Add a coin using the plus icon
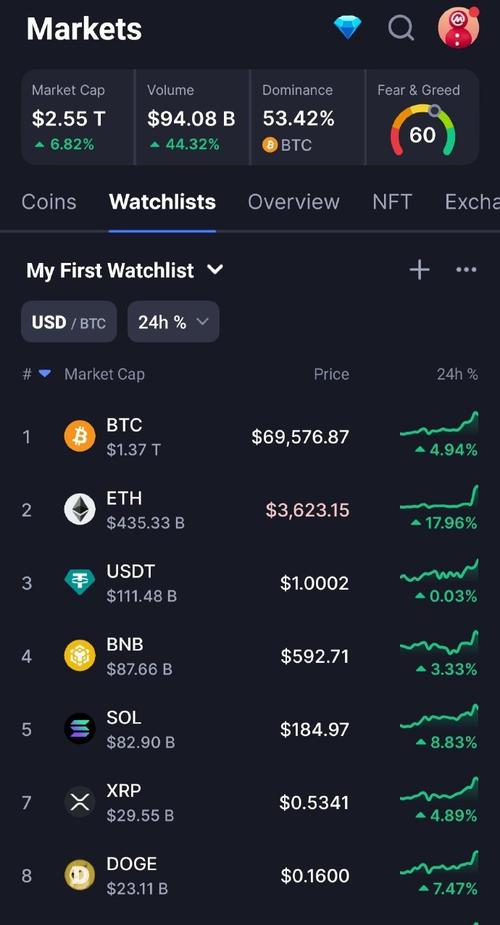Image resolution: width=500 pixels, height=925 pixels. 419,270
